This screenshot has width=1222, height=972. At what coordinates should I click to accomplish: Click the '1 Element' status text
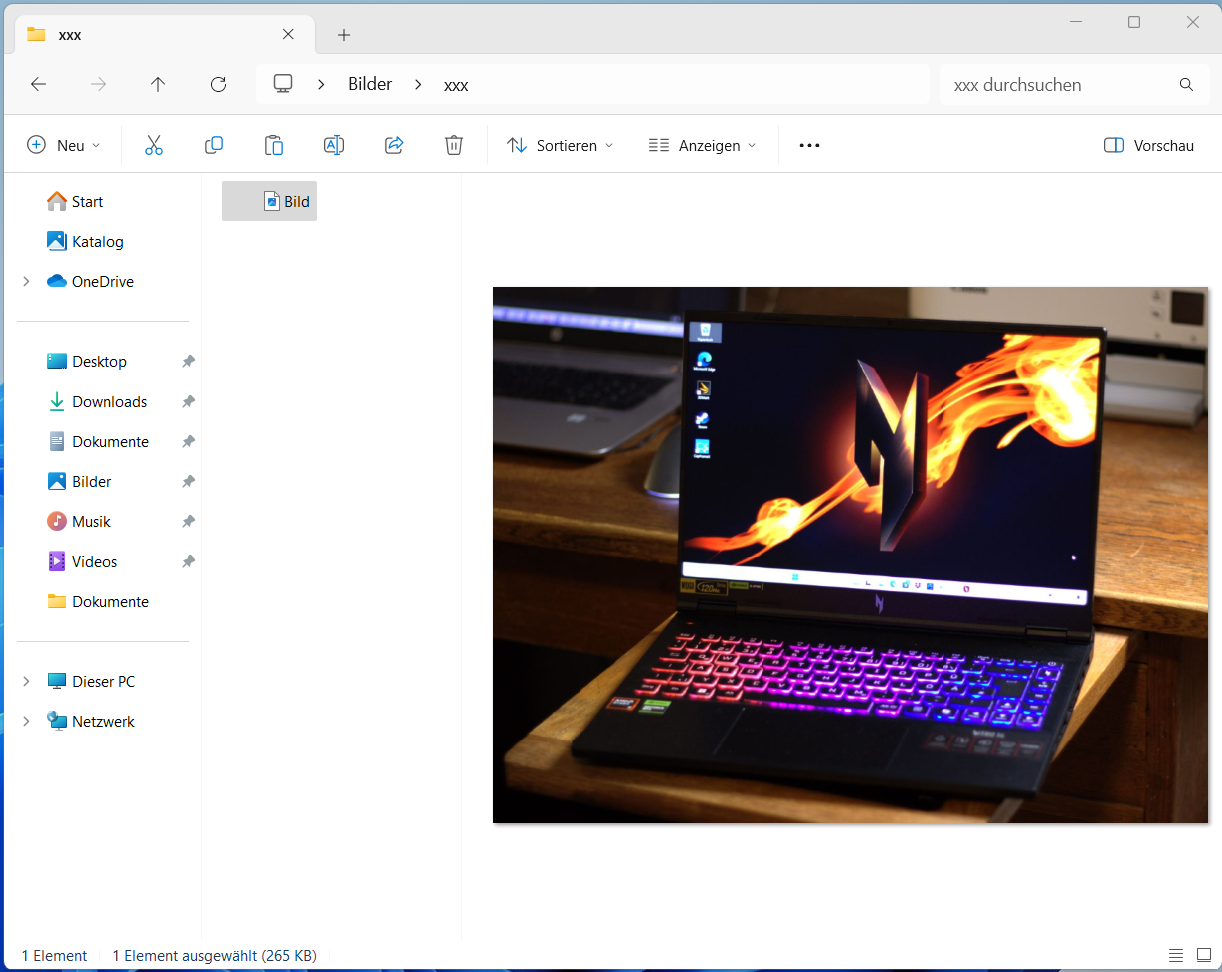(54, 956)
